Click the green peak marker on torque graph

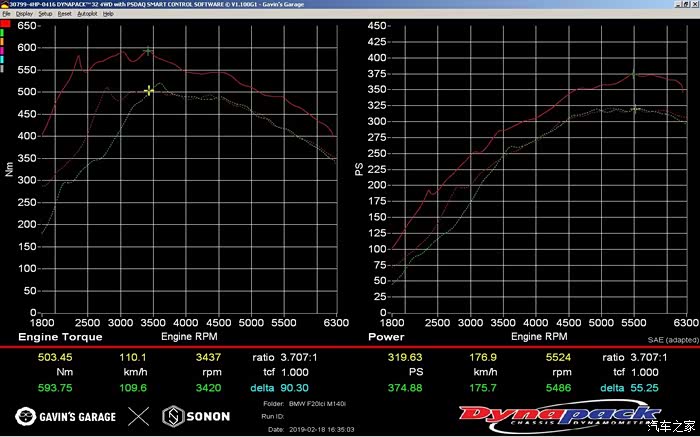(x=148, y=50)
